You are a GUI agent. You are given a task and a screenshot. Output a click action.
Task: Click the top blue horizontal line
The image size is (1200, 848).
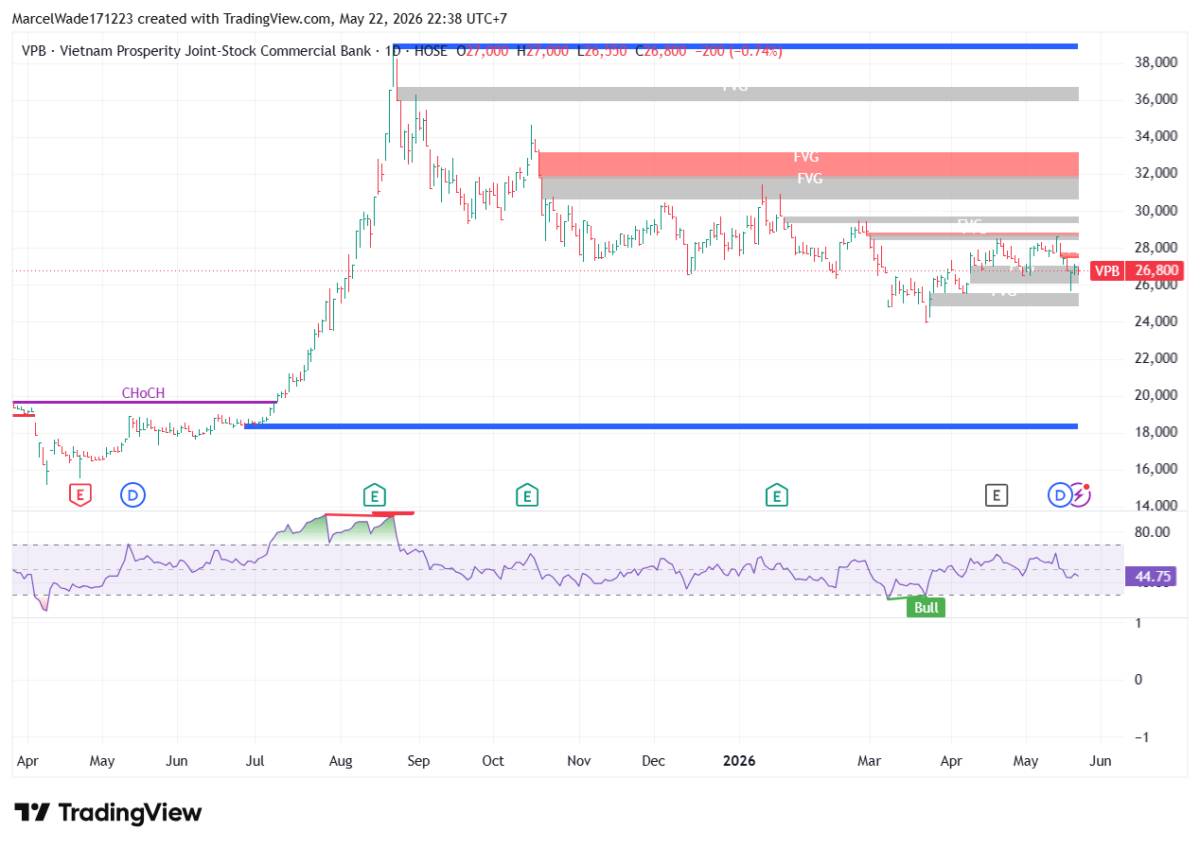click(735, 46)
